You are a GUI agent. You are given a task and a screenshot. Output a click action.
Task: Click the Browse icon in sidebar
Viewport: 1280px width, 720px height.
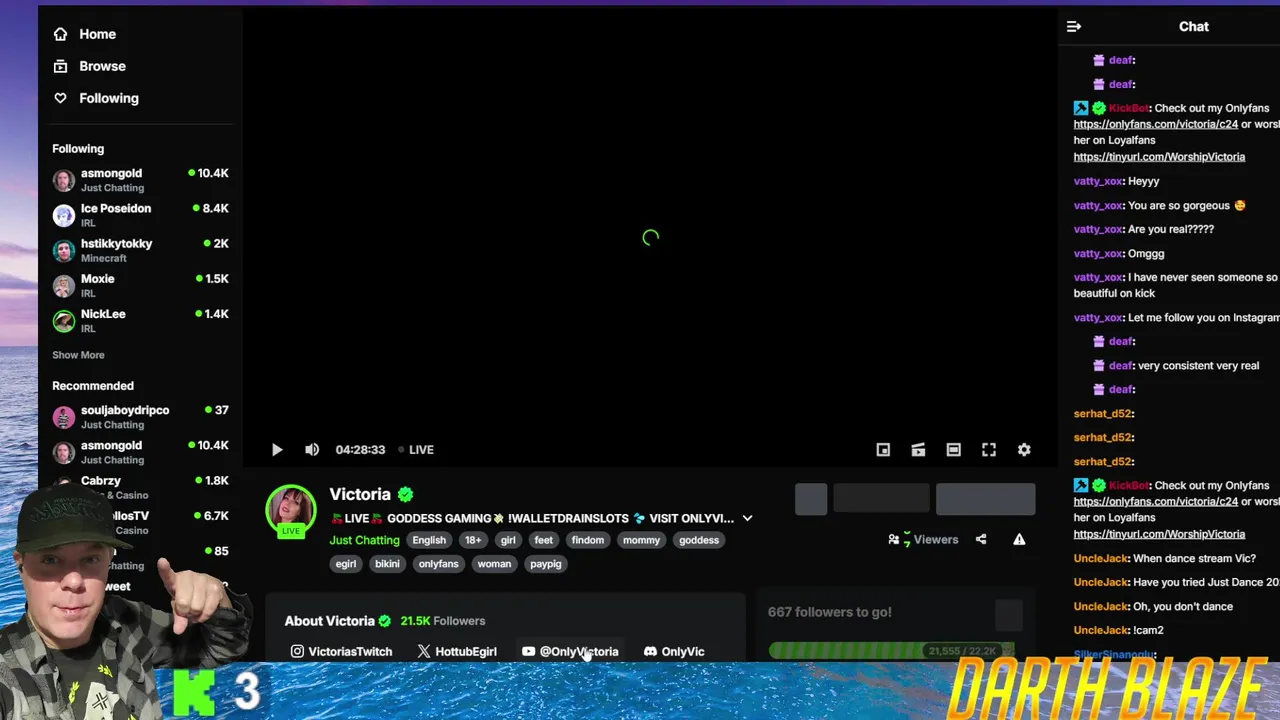click(x=60, y=66)
